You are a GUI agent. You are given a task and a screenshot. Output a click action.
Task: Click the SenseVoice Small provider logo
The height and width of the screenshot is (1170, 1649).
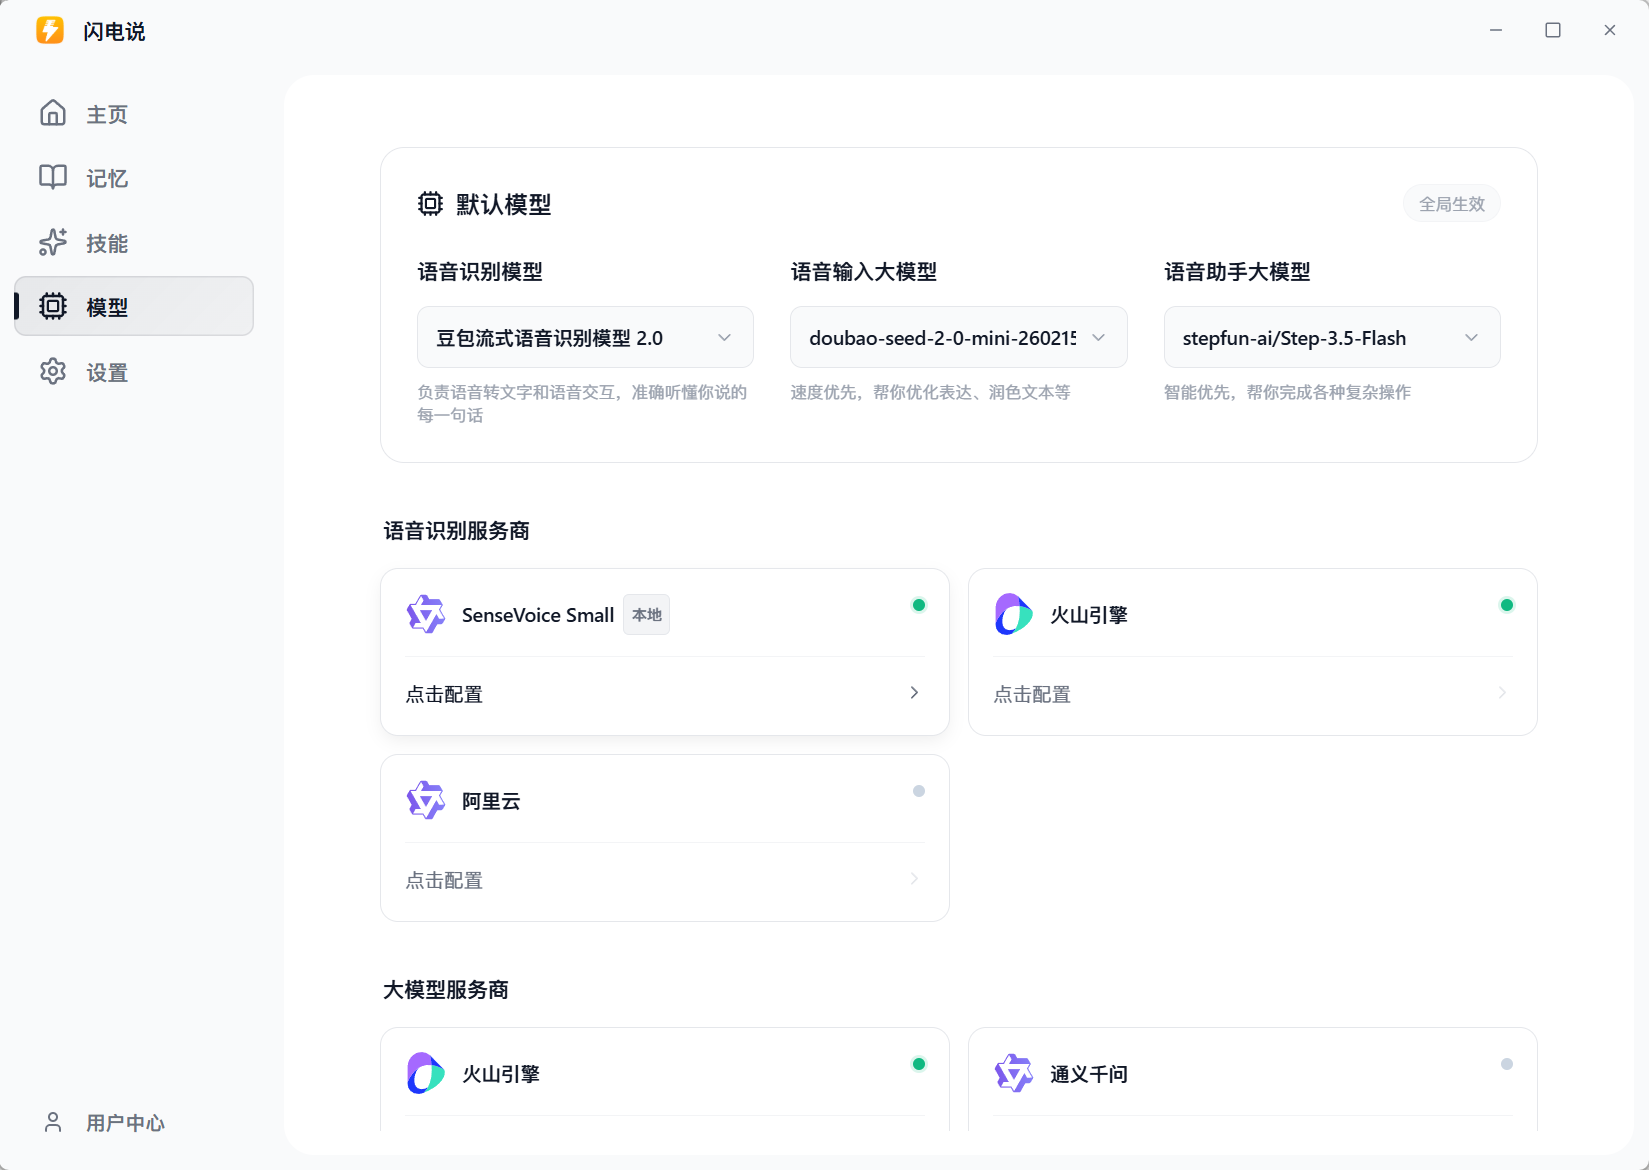coord(426,614)
